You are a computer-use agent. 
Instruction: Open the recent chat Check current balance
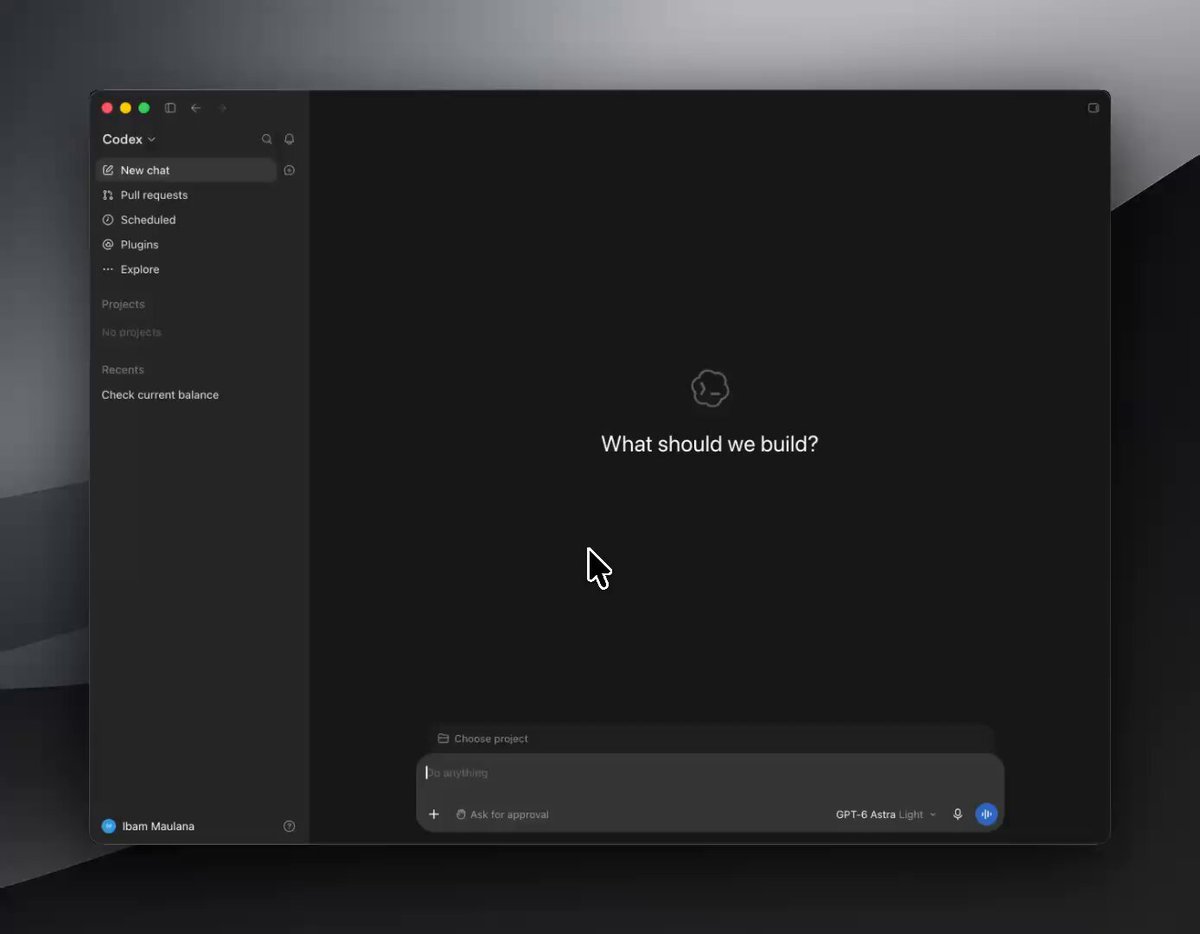(x=160, y=395)
